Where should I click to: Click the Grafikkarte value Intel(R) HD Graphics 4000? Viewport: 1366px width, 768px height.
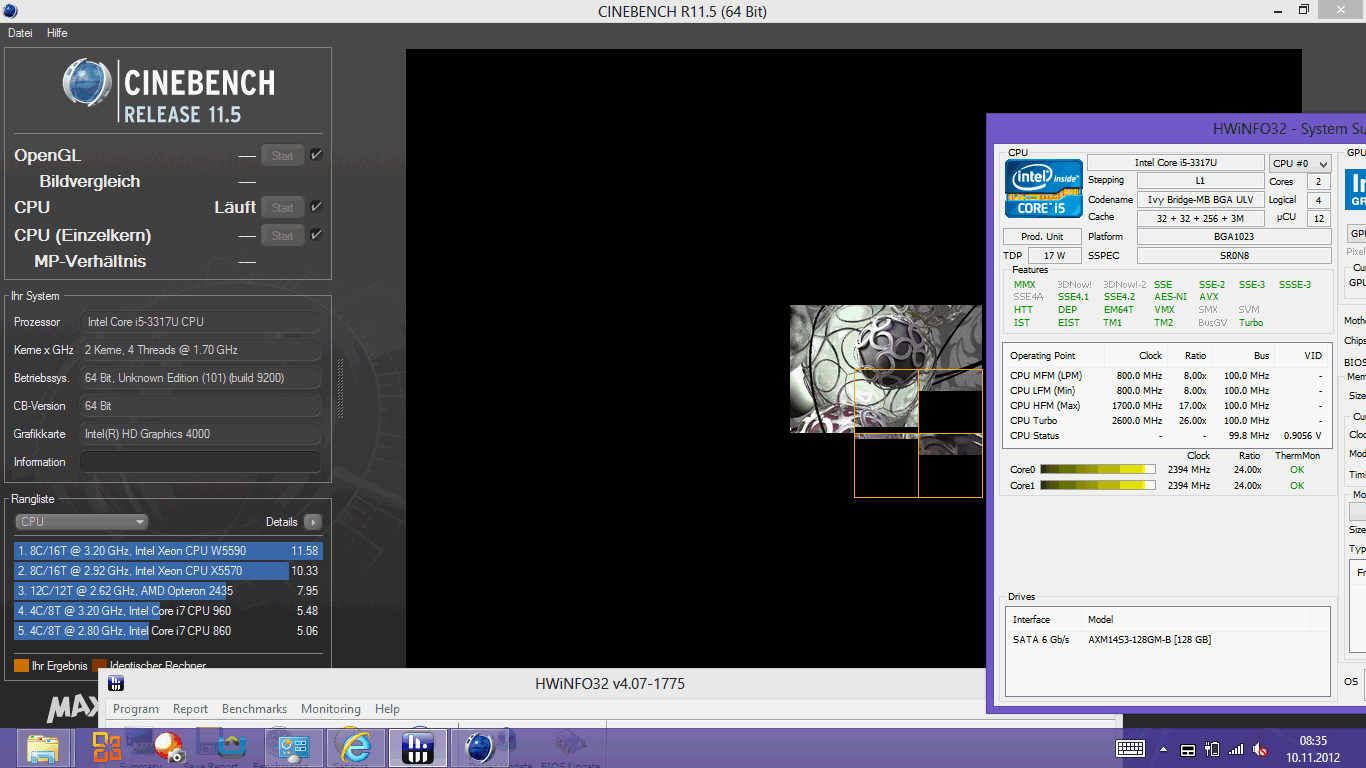pyautogui.click(x=201, y=434)
